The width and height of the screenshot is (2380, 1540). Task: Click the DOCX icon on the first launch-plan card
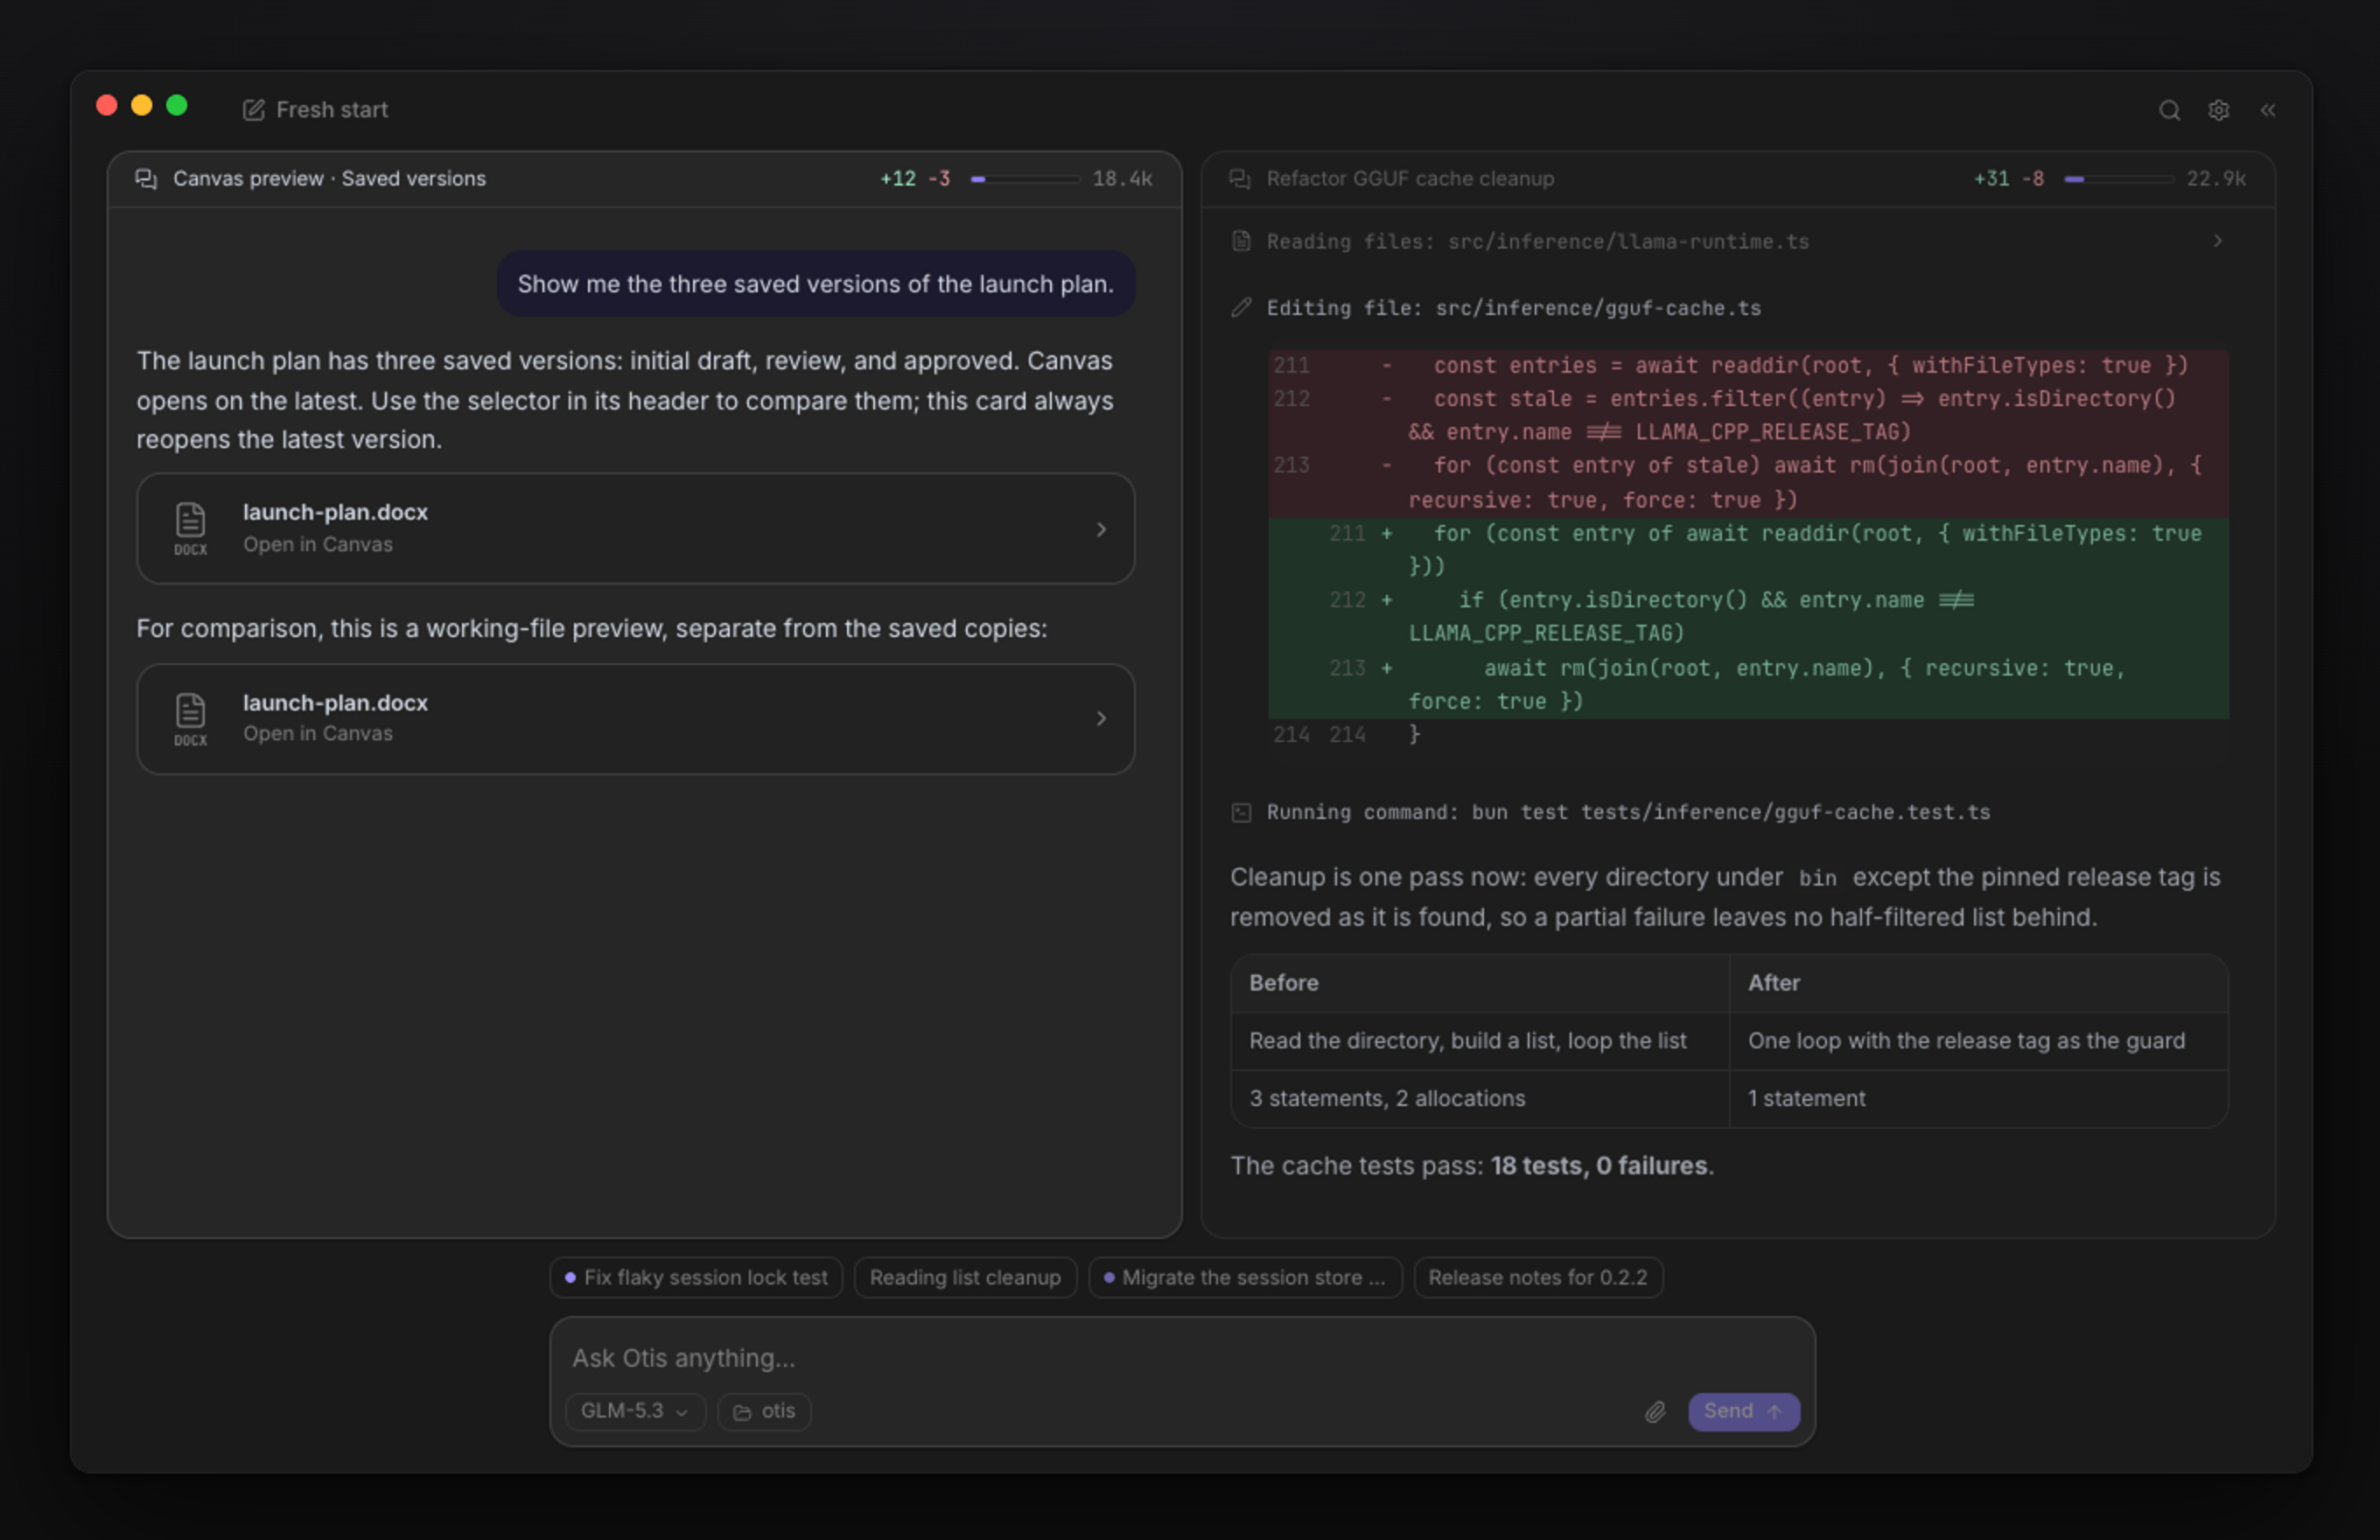point(190,529)
